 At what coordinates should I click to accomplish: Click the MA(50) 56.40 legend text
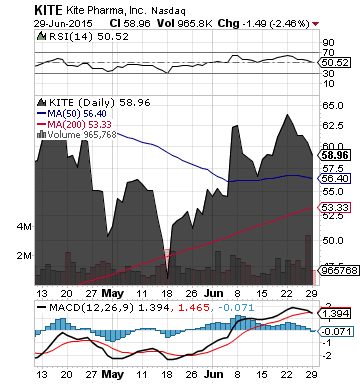click(x=77, y=114)
